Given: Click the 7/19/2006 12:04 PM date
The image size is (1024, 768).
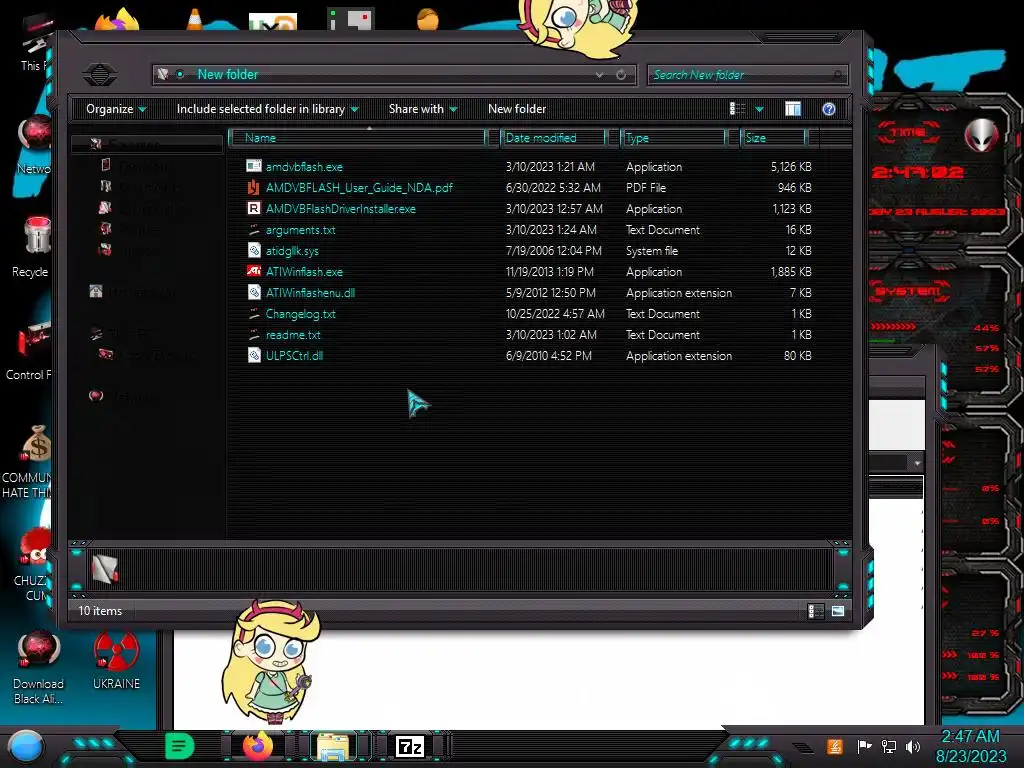Looking at the screenshot, I should click(x=554, y=251).
